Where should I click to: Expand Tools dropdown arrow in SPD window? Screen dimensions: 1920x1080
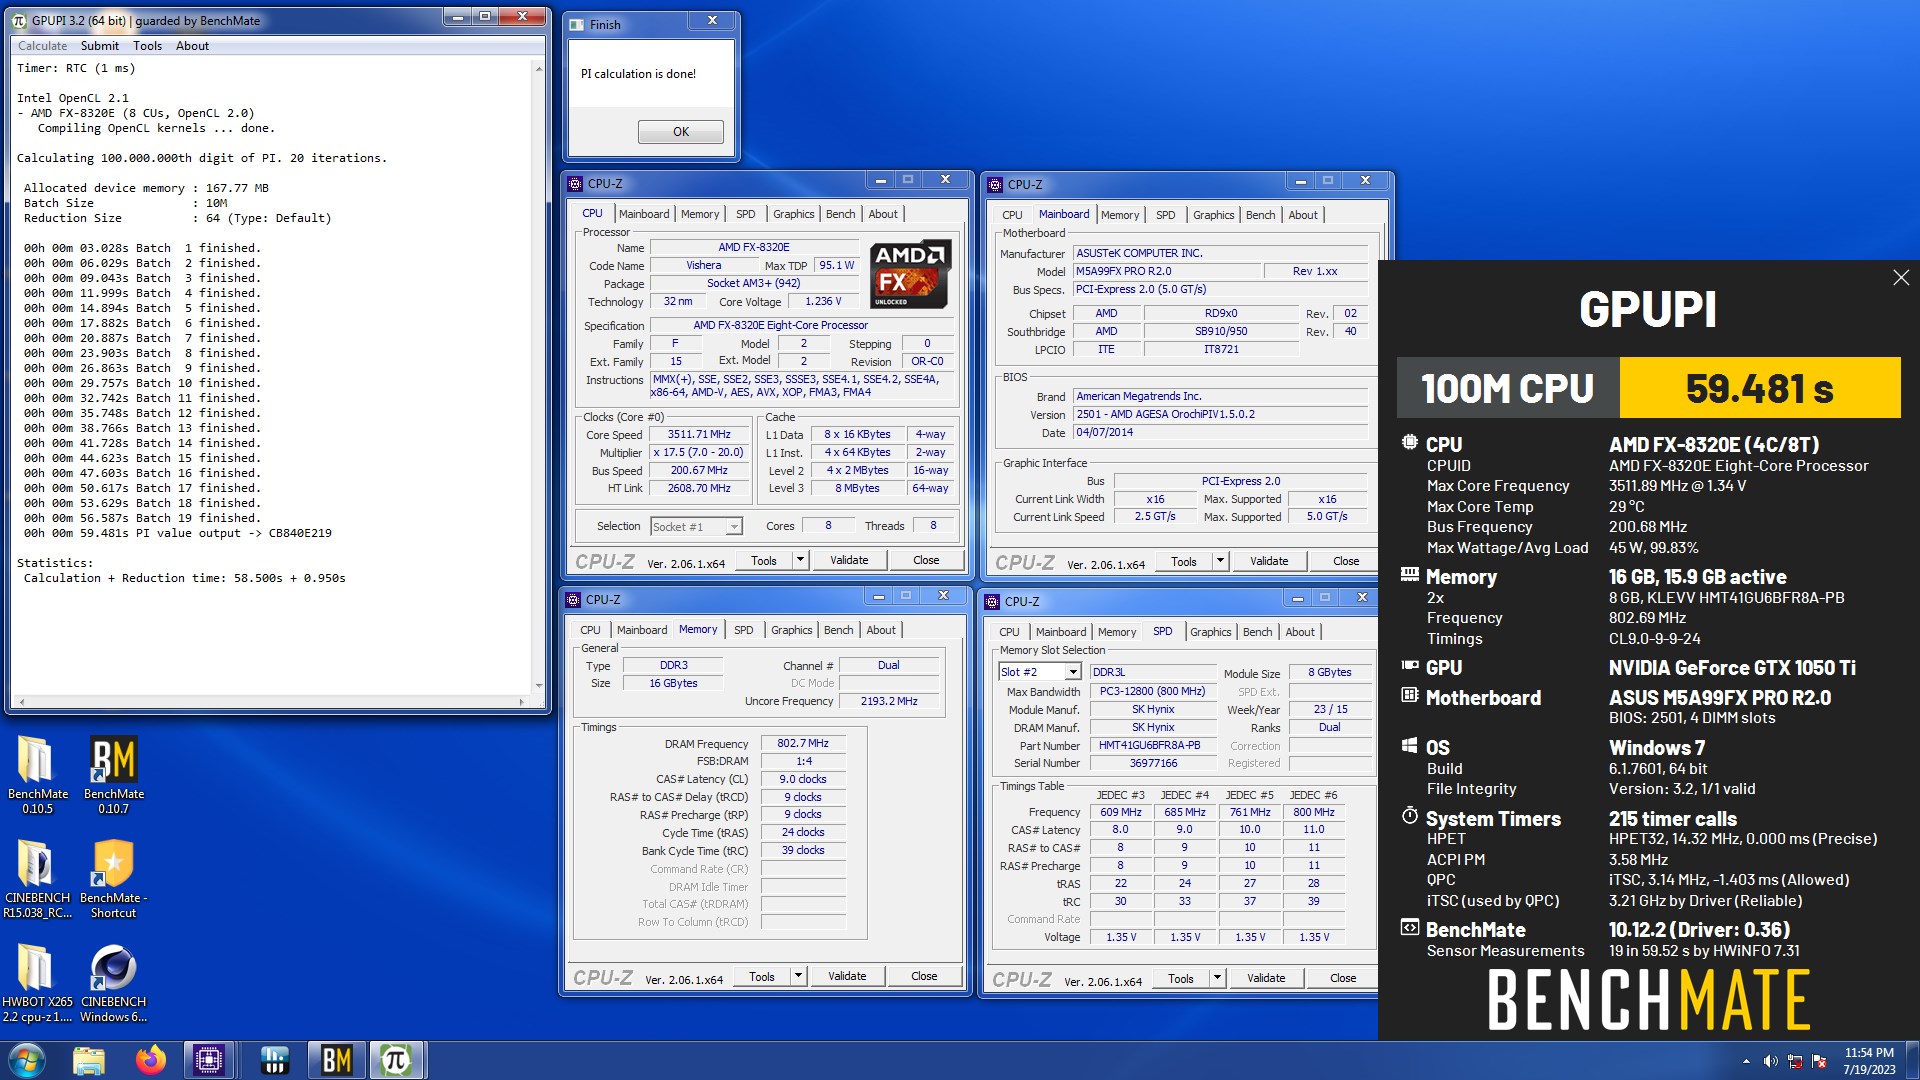[1217, 978]
